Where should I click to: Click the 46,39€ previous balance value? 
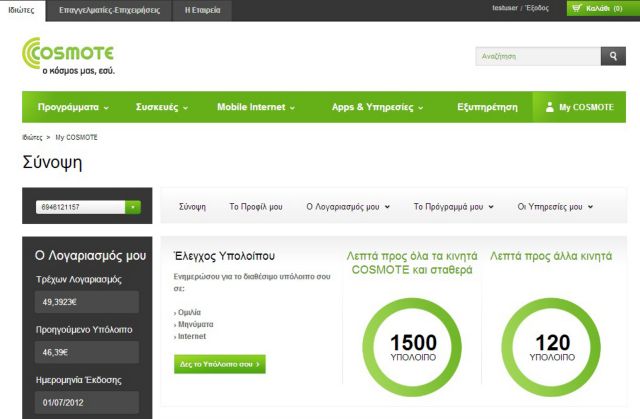[87, 352]
